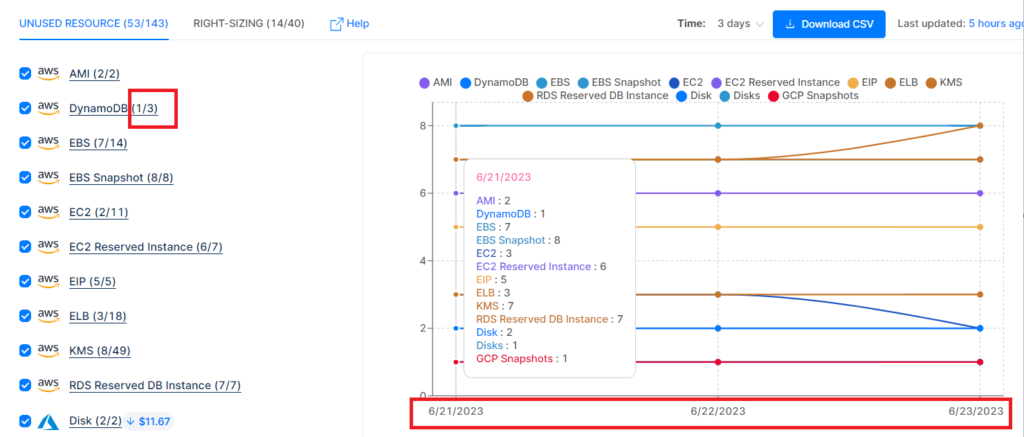
Task: Toggle the GCP Snapshots legend entry
Action: (x=814, y=96)
